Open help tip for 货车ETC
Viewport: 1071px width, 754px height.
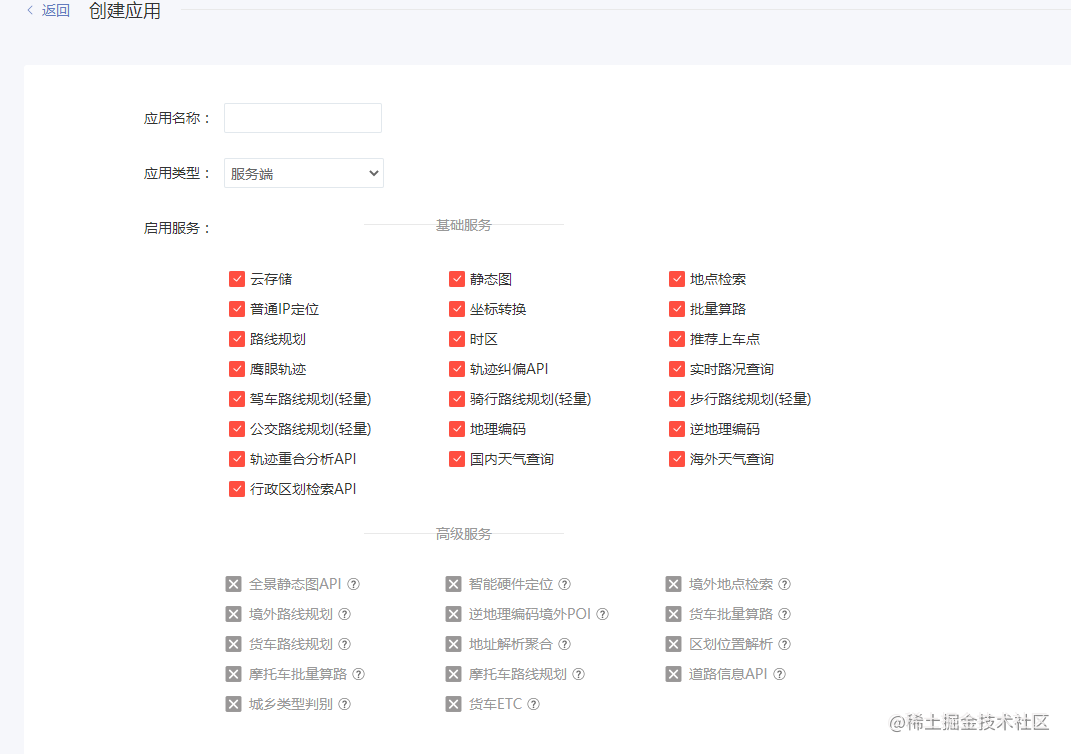click(x=534, y=704)
